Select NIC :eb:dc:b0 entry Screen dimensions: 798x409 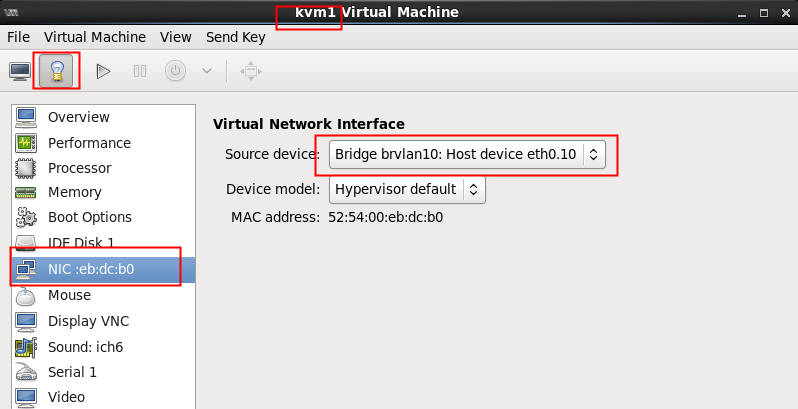click(x=103, y=269)
